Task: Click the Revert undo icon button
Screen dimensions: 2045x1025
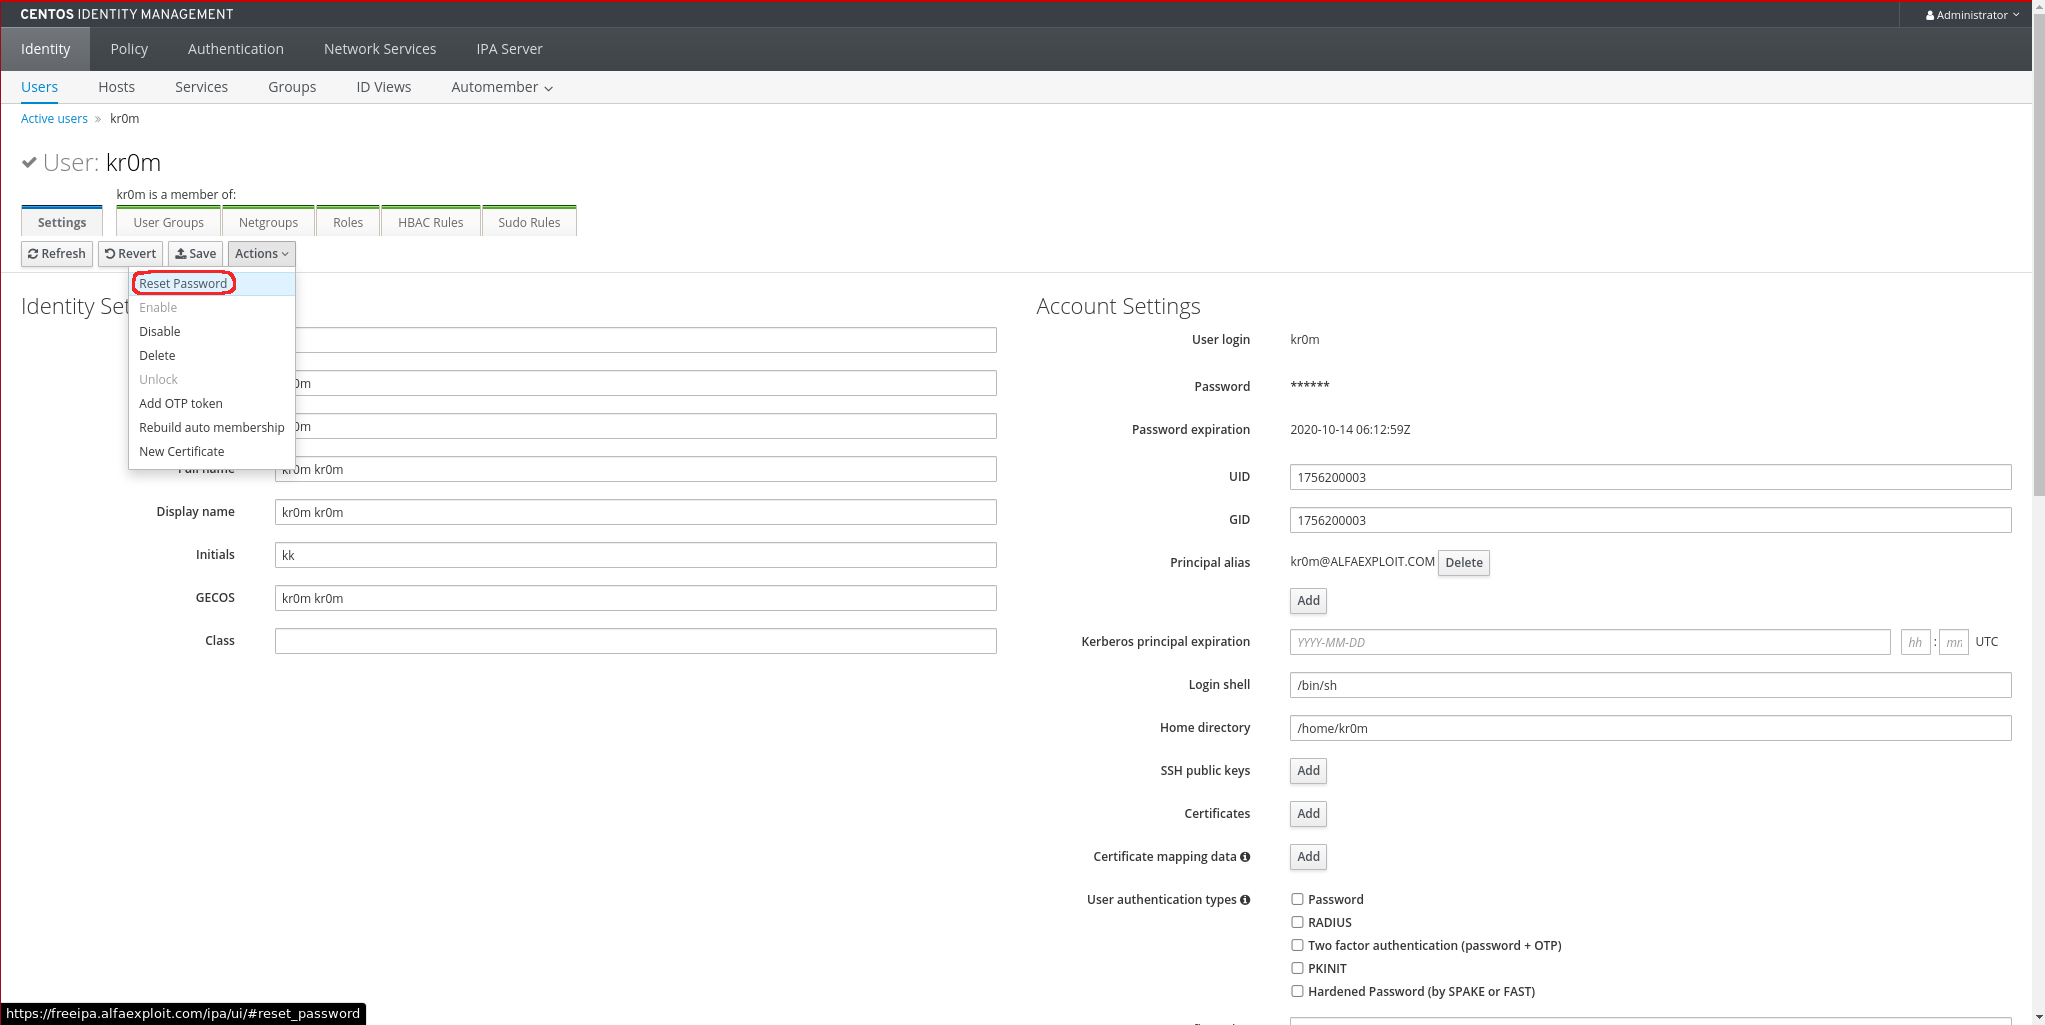Action: [x=110, y=254]
